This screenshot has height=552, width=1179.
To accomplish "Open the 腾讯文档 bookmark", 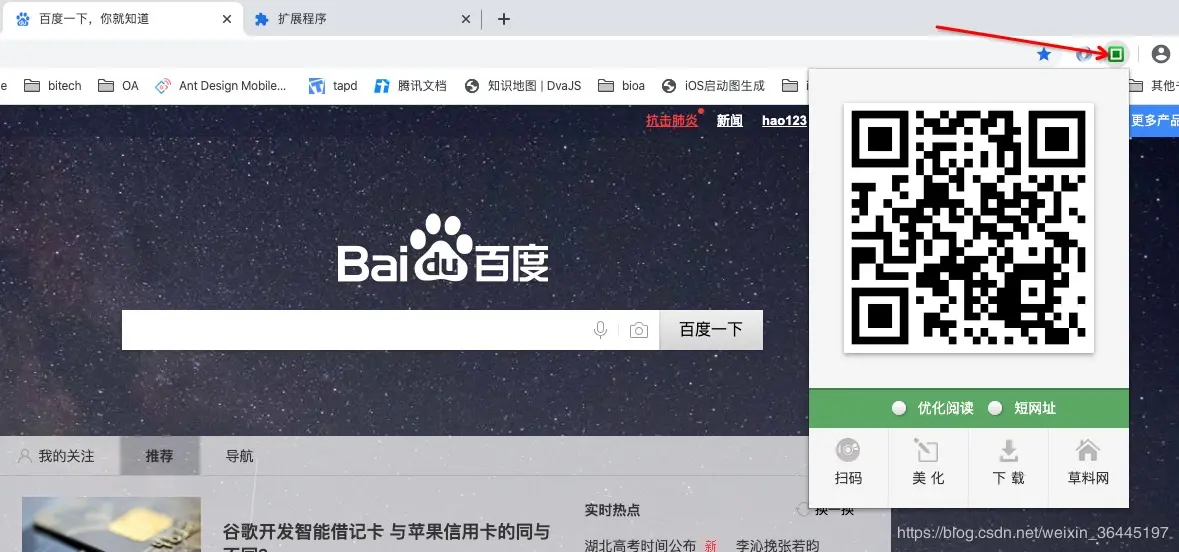I will [x=411, y=86].
